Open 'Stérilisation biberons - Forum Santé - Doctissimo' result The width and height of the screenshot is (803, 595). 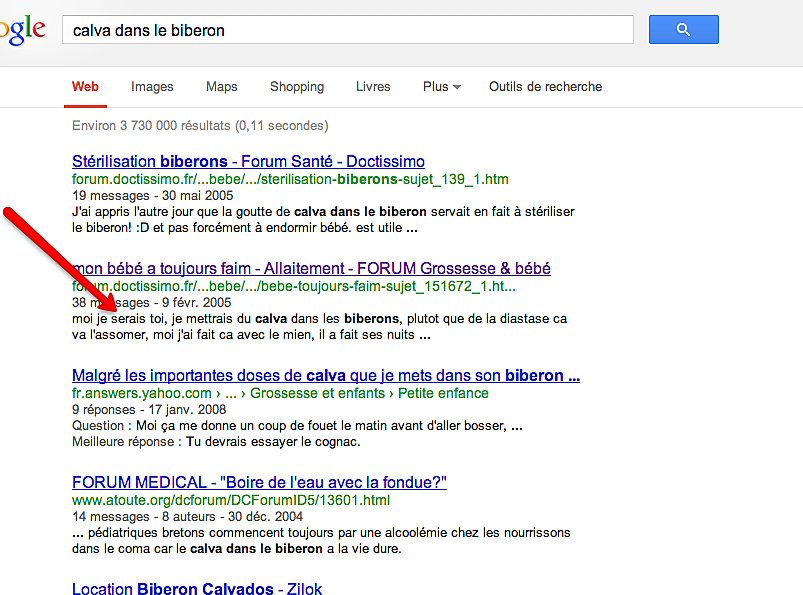point(248,161)
